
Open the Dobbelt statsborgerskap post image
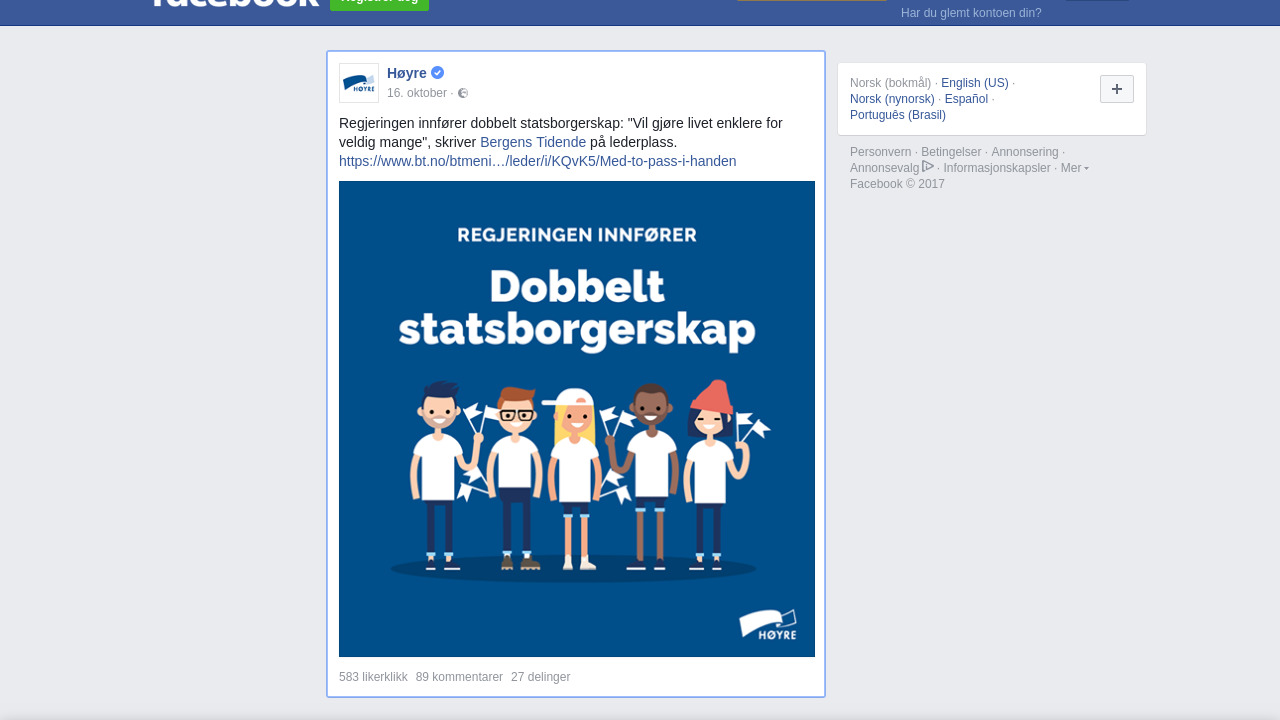pos(577,419)
